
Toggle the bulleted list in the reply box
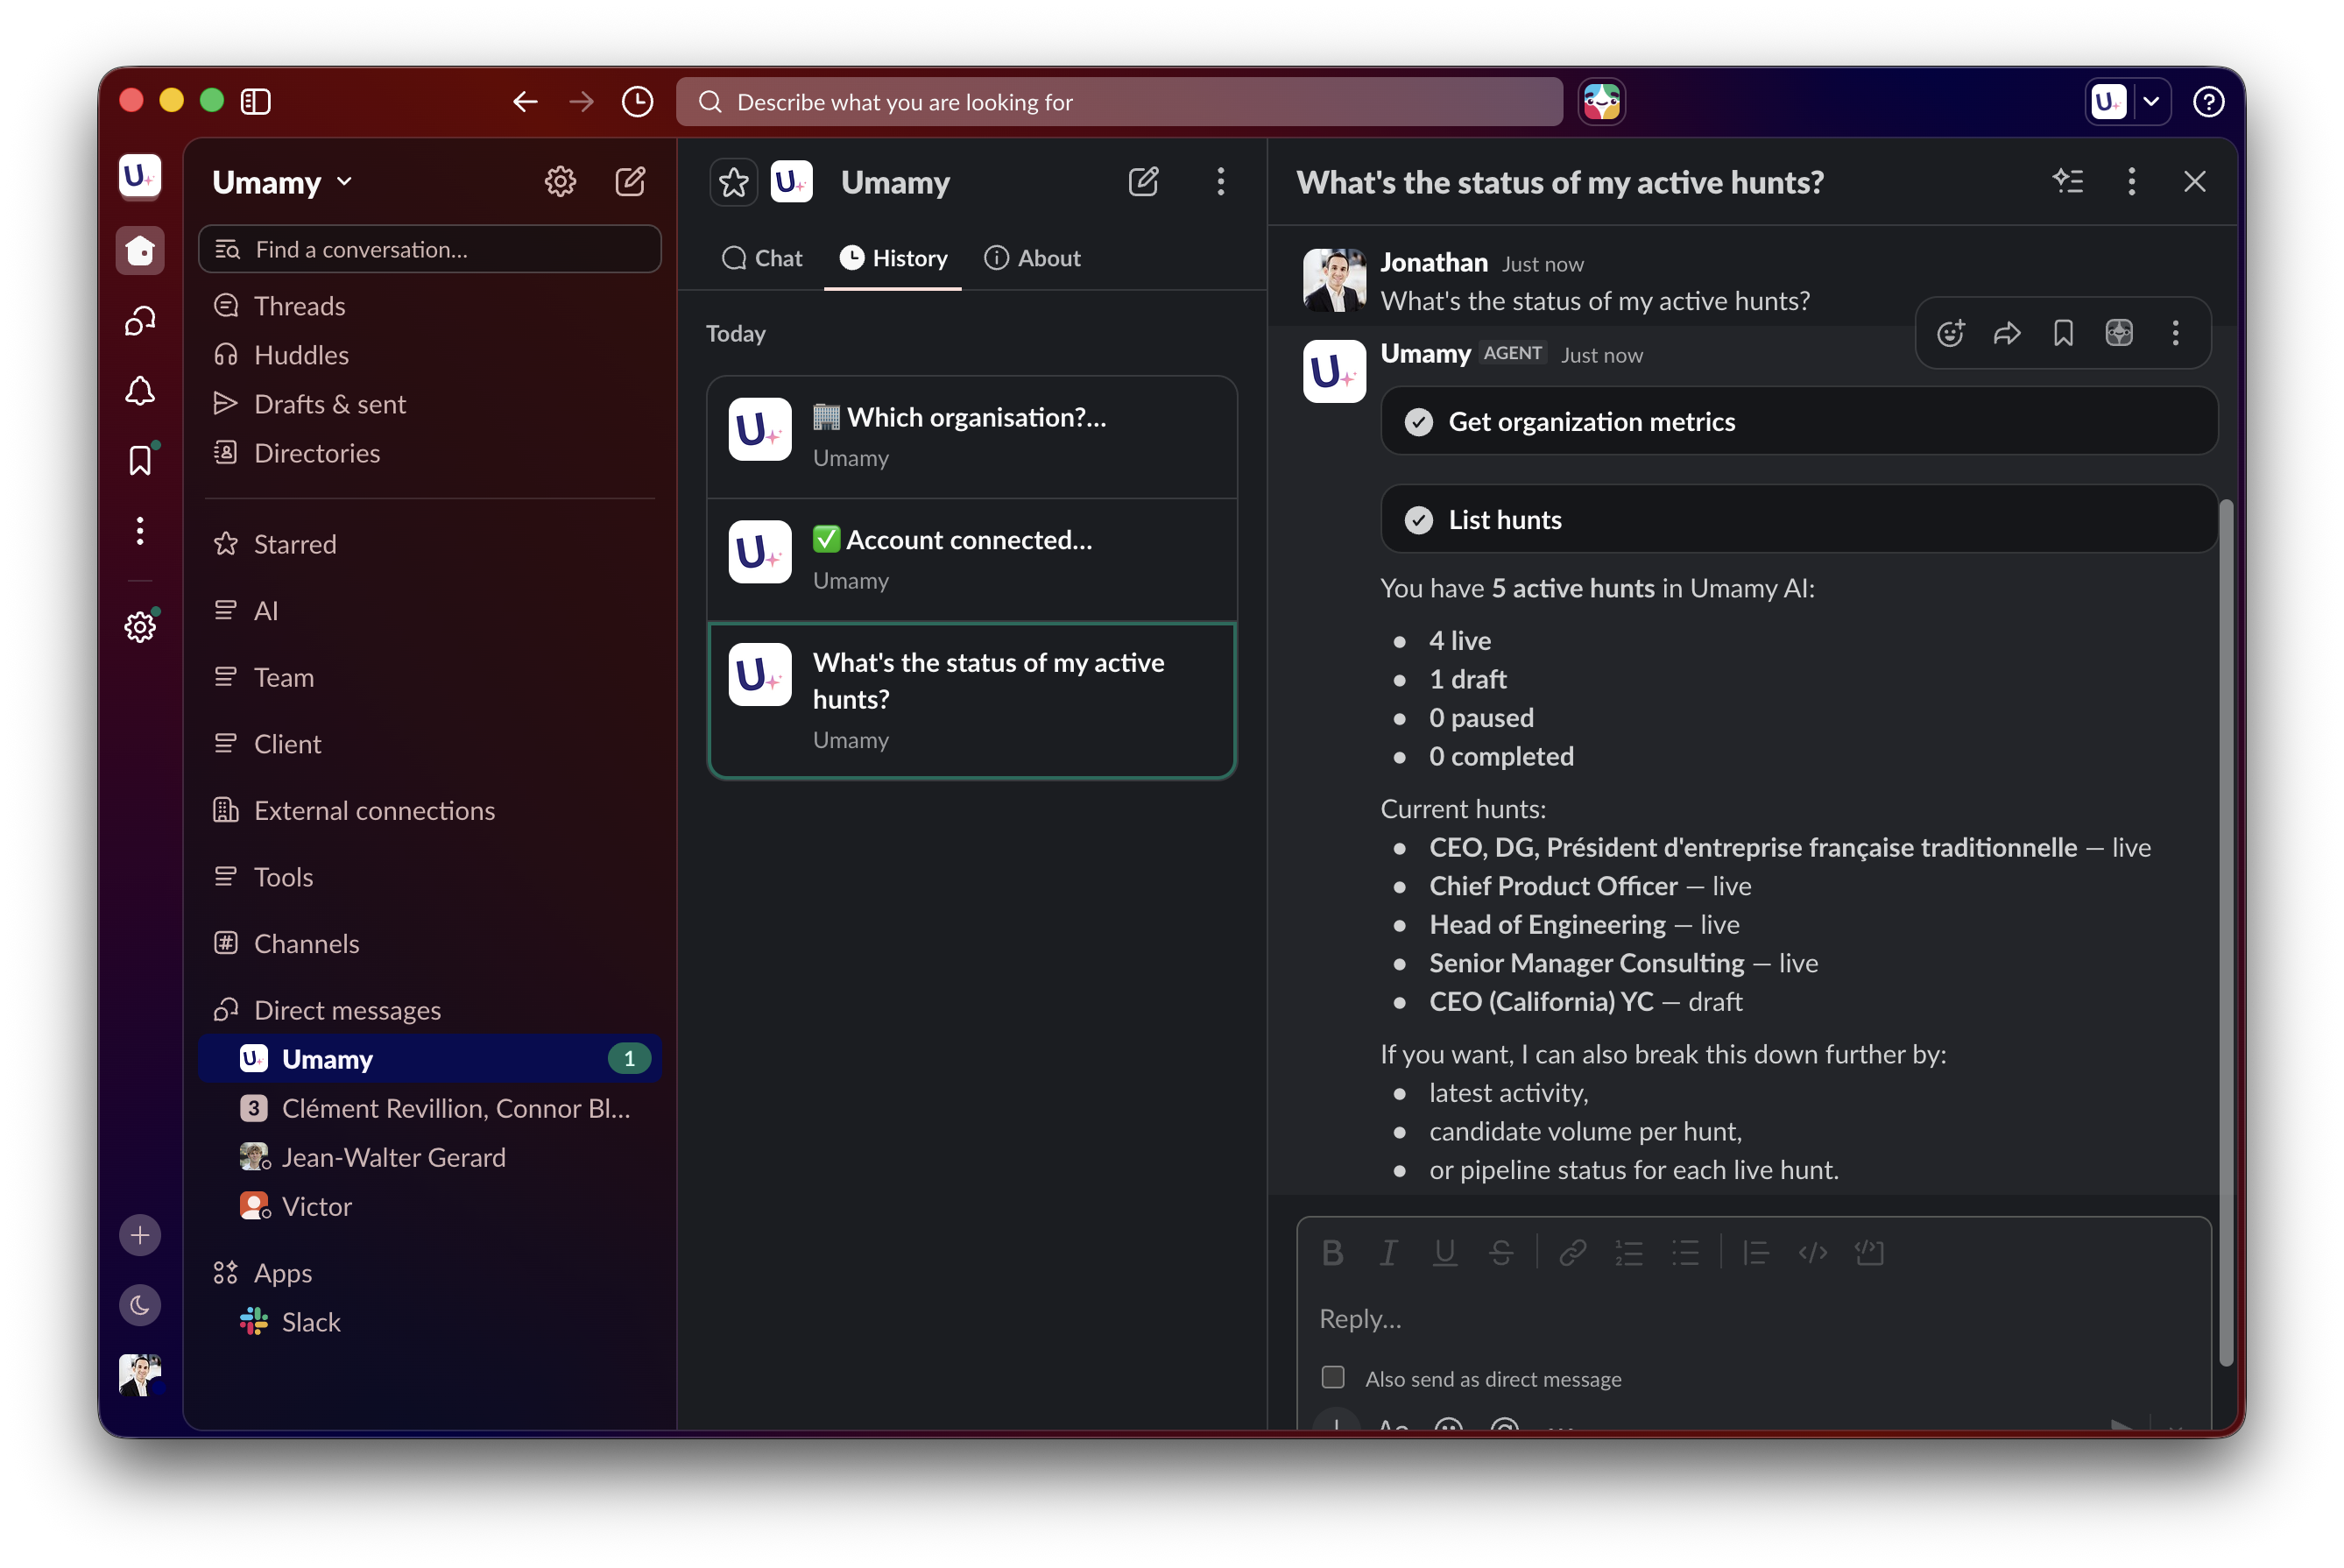click(x=1685, y=1252)
